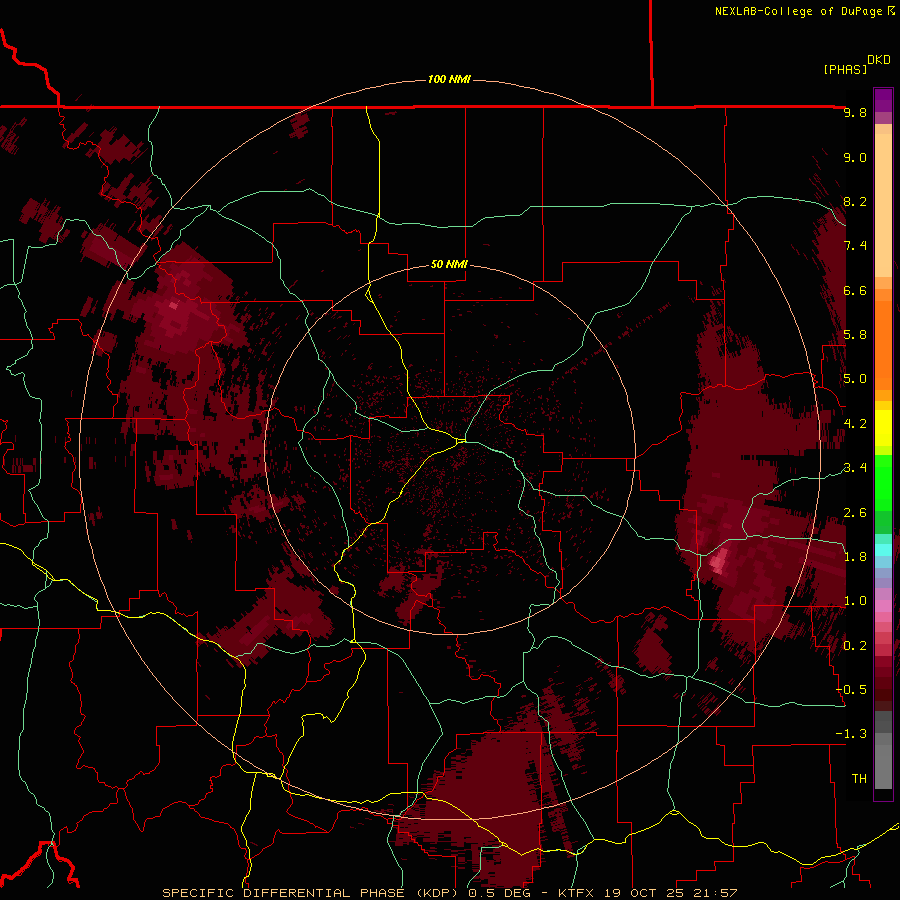Viewport: 900px width, 900px height.
Task: Click the -0.5 value on the legend
Action: point(851,690)
